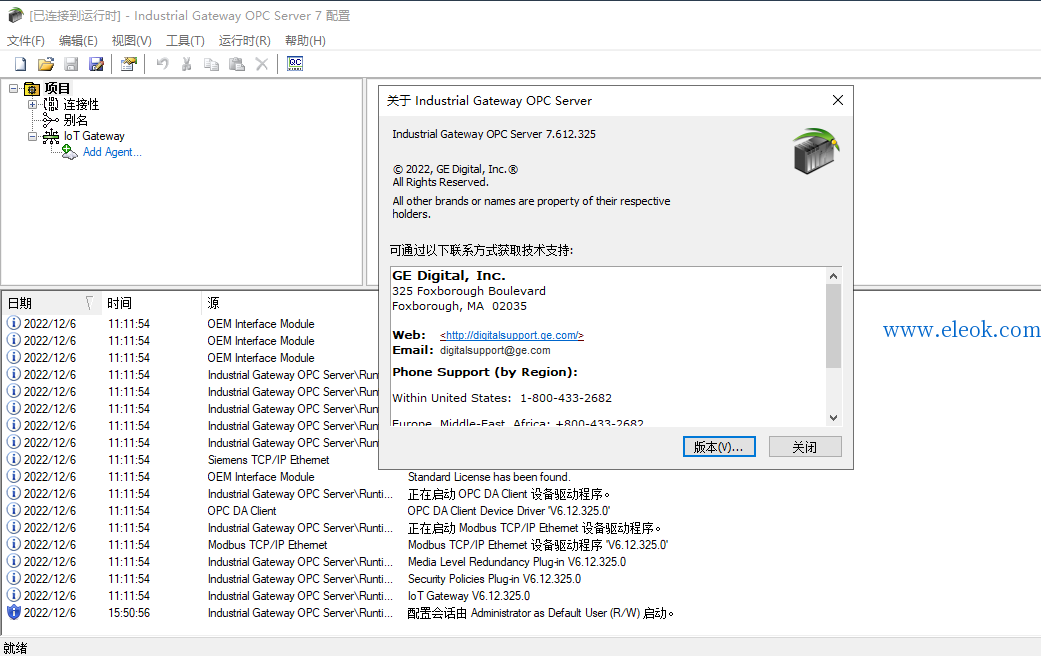Click the 关闭 button in About dialog
The height and width of the screenshot is (656, 1041).
(x=805, y=447)
